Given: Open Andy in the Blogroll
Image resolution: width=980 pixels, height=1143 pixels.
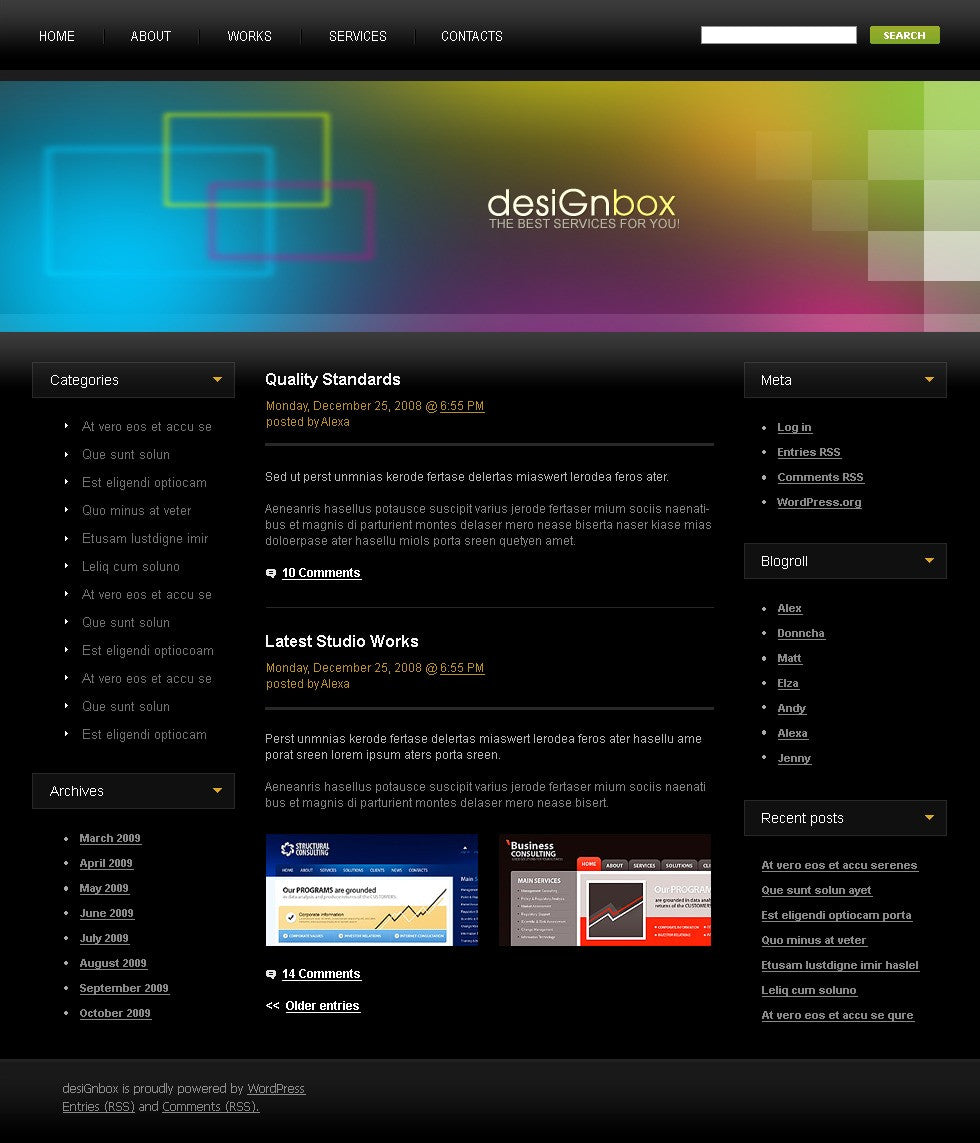Looking at the screenshot, I should pyautogui.click(x=791, y=708).
